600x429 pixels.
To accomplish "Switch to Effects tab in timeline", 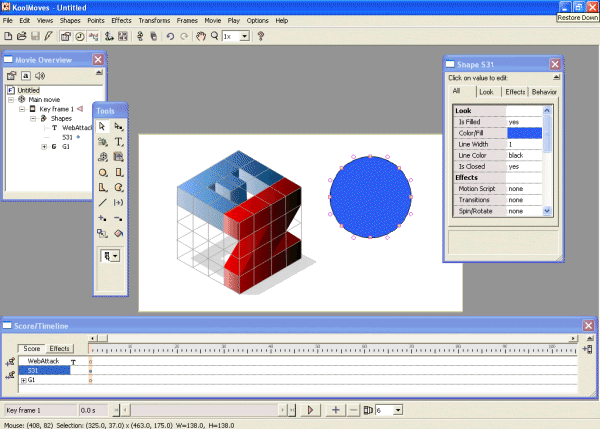I will click(60, 349).
